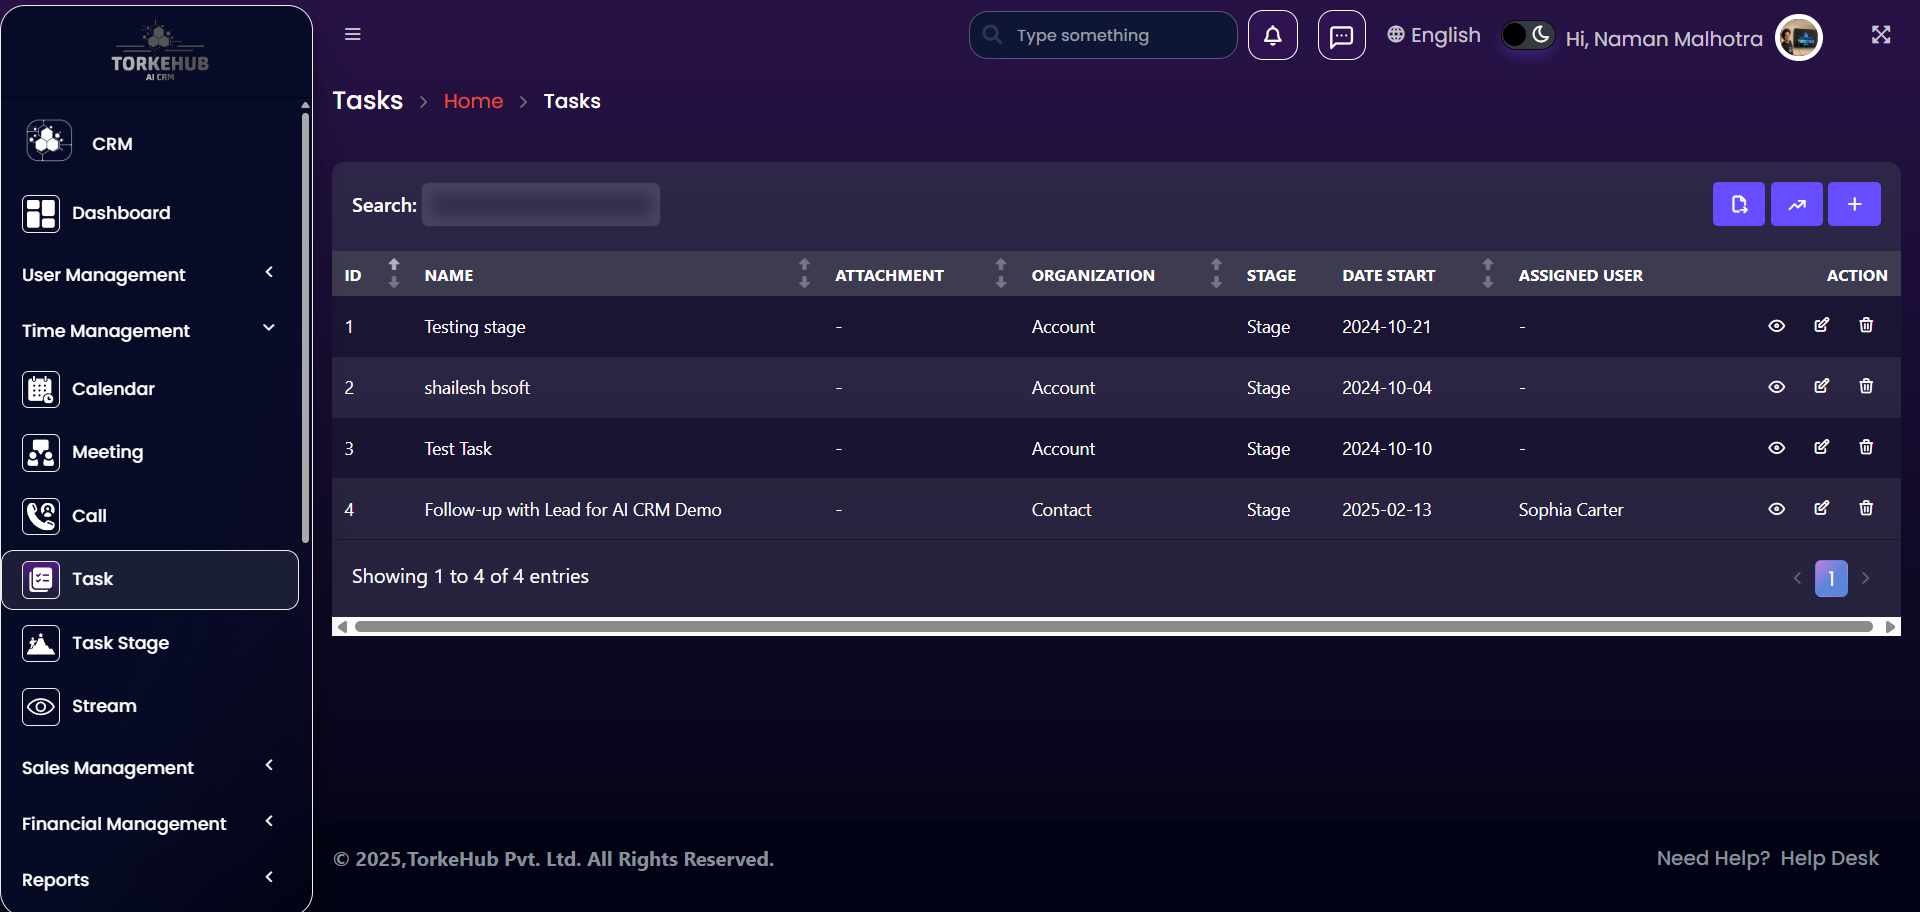This screenshot has width=1920, height=912.
Task: View the shailesh bsoft task details
Action: click(1776, 387)
